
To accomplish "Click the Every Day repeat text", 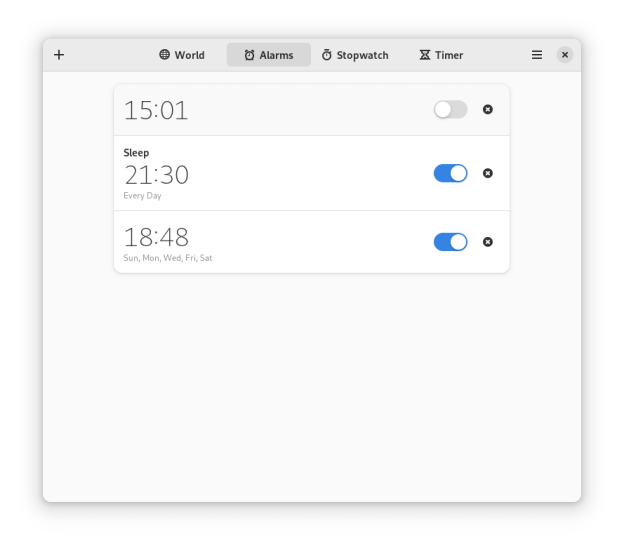I will point(142,196).
